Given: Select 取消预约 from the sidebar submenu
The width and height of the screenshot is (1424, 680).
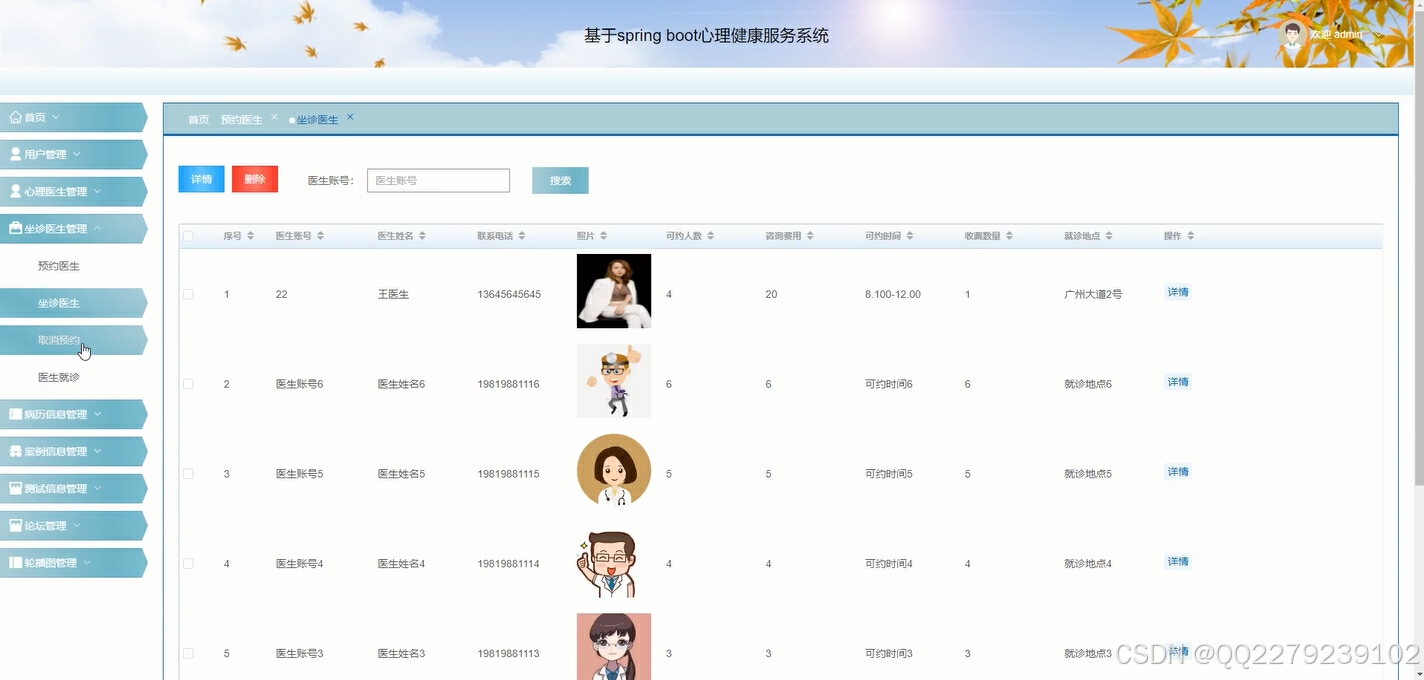Looking at the screenshot, I should pos(60,339).
